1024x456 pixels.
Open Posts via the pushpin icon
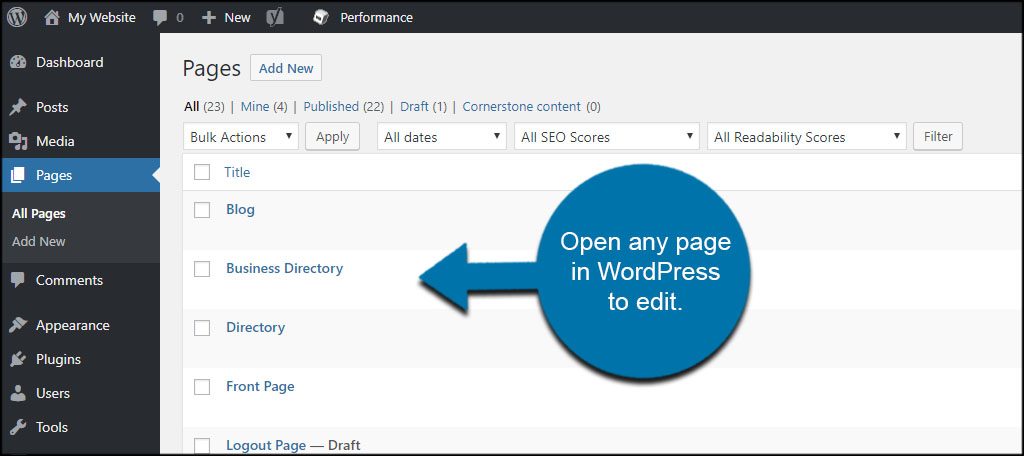click(x=18, y=107)
